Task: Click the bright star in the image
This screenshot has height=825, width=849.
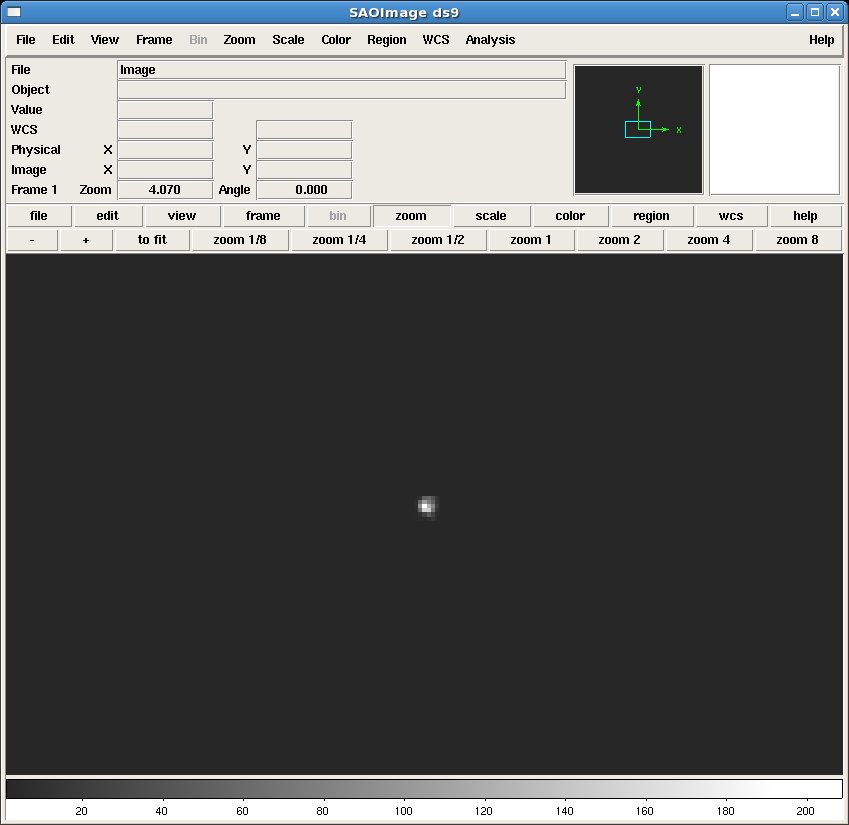Action: (x=427, y=507)
